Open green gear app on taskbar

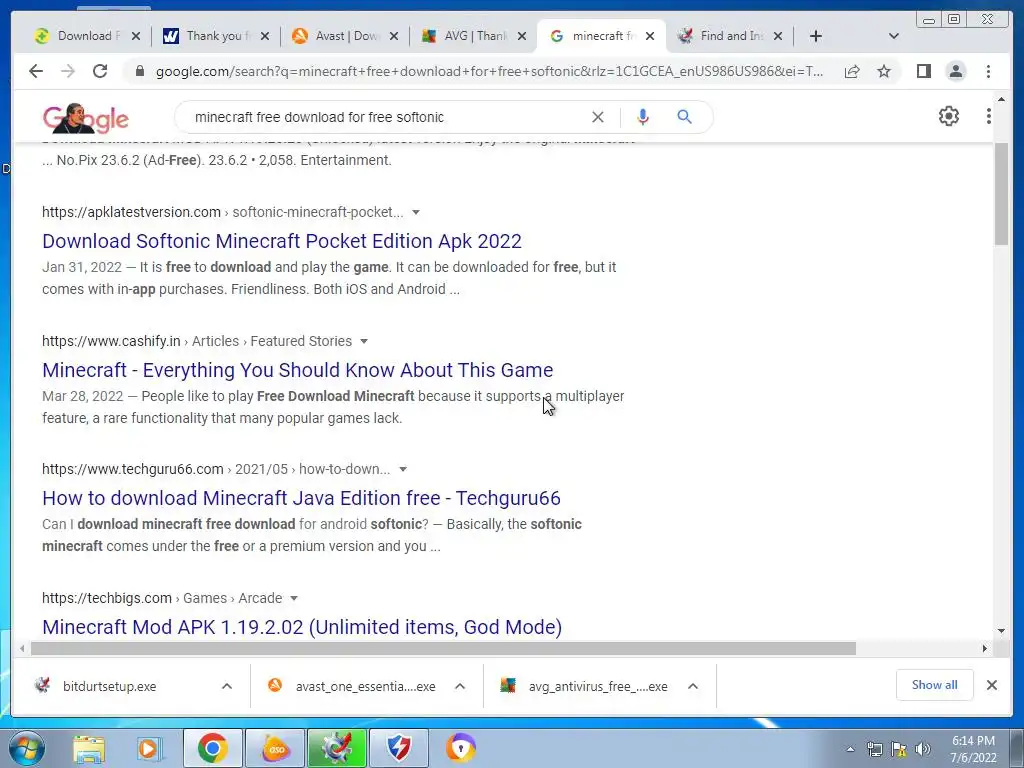point(336,748)
